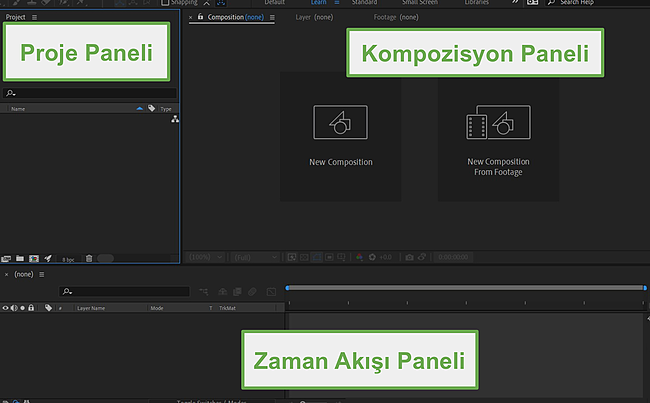
Task: Click the lock column header in timeline
Action: coord(31,308)
